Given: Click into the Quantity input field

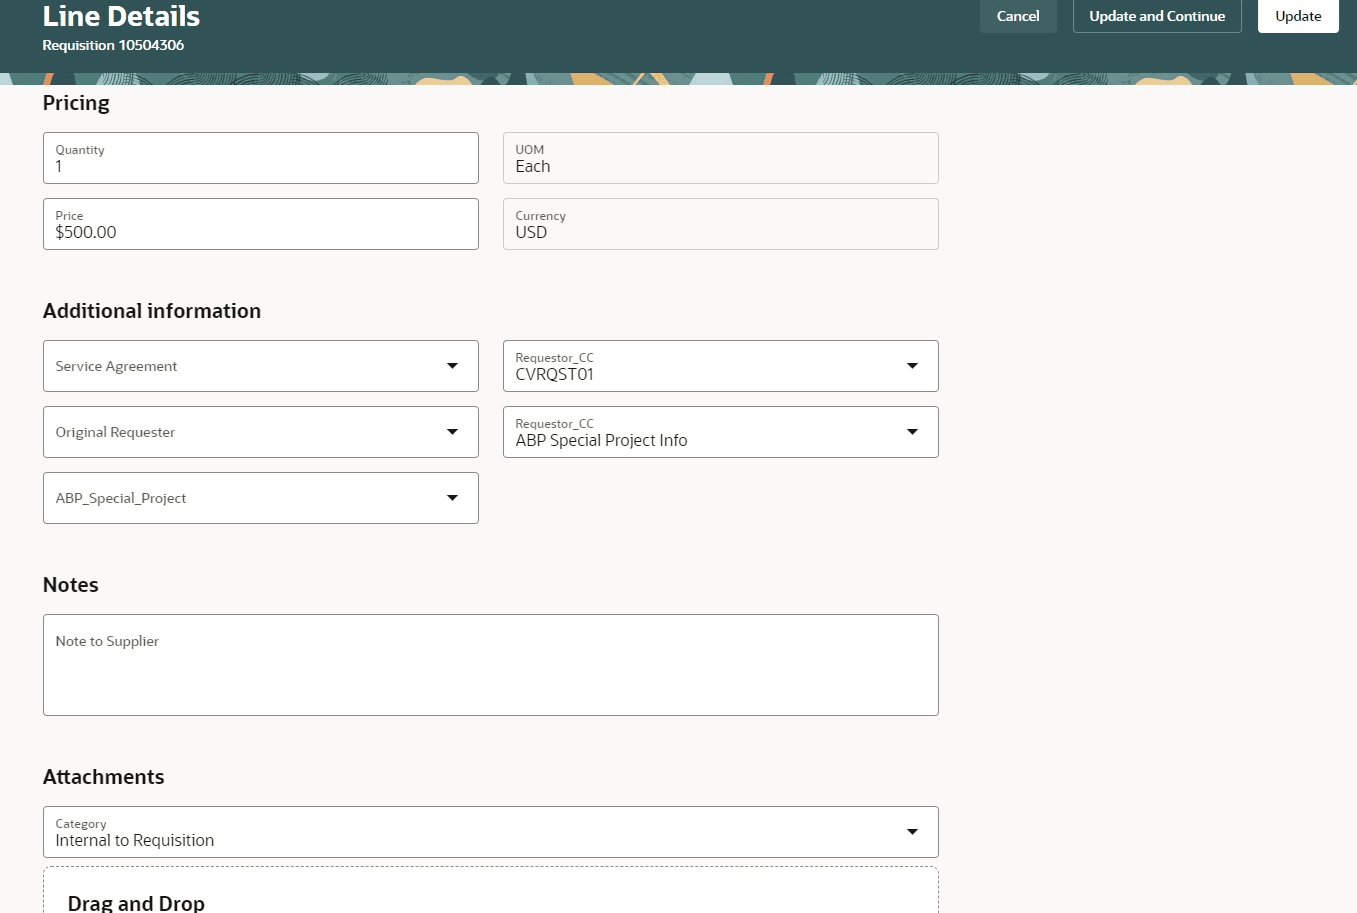Looking at the screenshot, I should (261, 158).
